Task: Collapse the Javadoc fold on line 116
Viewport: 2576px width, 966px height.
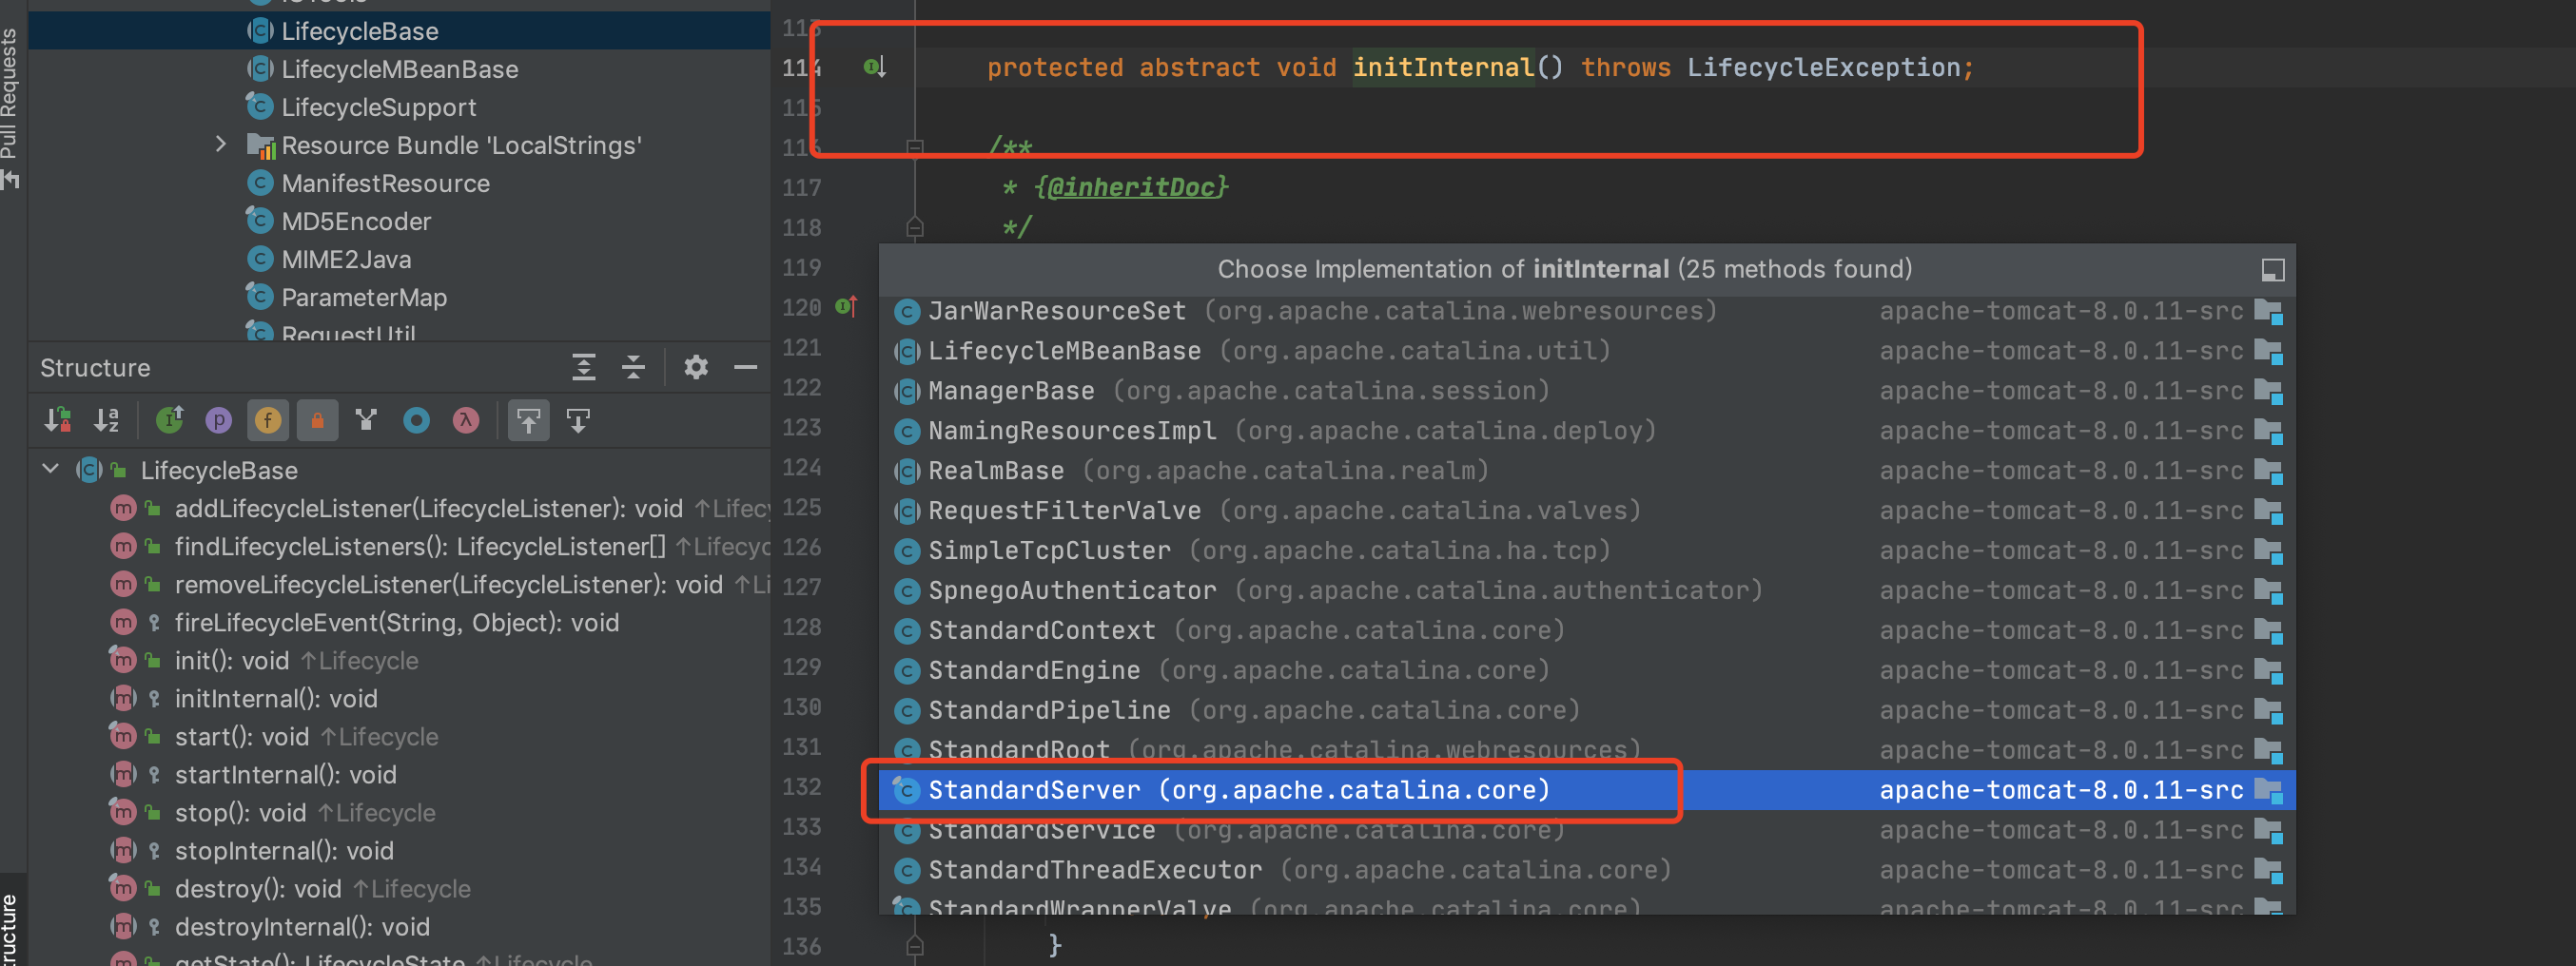Action: (914, 148)
